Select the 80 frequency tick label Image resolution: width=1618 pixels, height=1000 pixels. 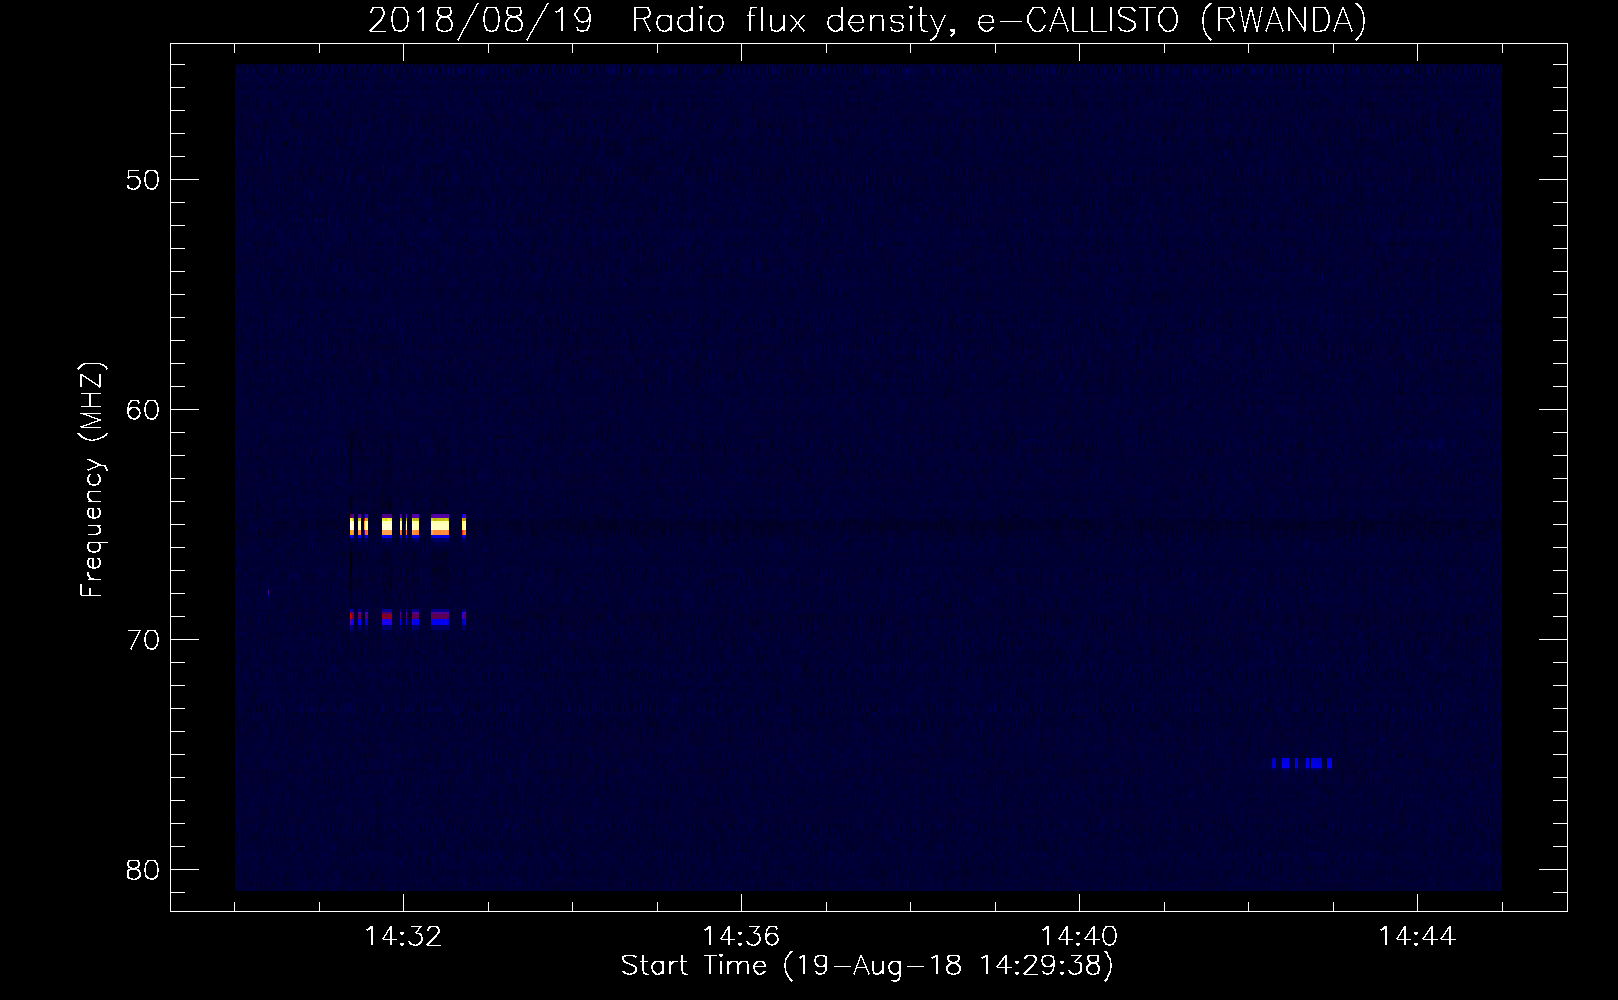pos(143,870)
